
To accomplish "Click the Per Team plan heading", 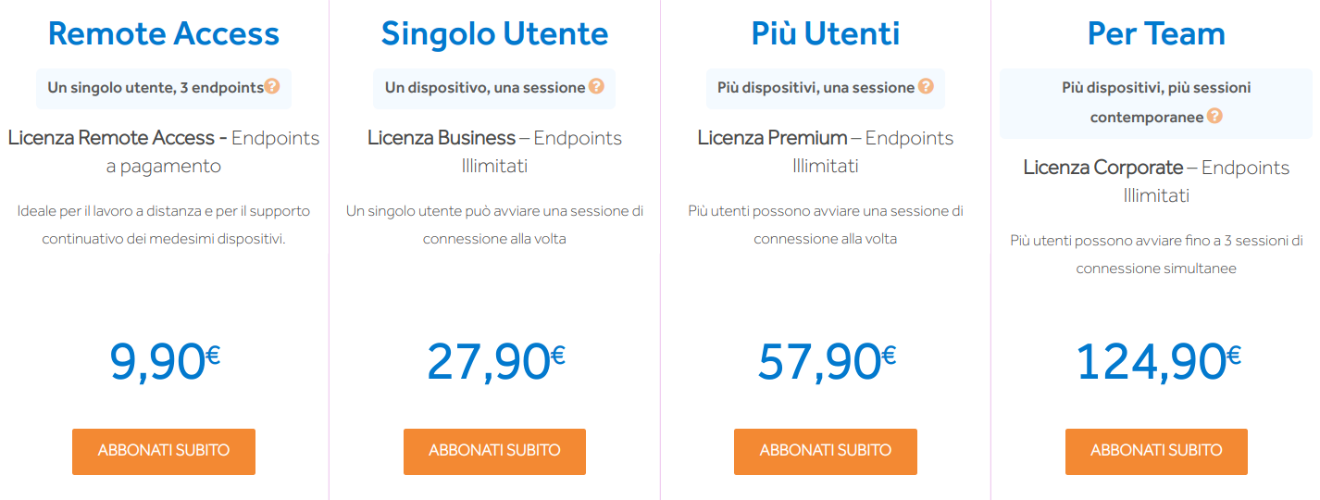I will coord(1156,34).
